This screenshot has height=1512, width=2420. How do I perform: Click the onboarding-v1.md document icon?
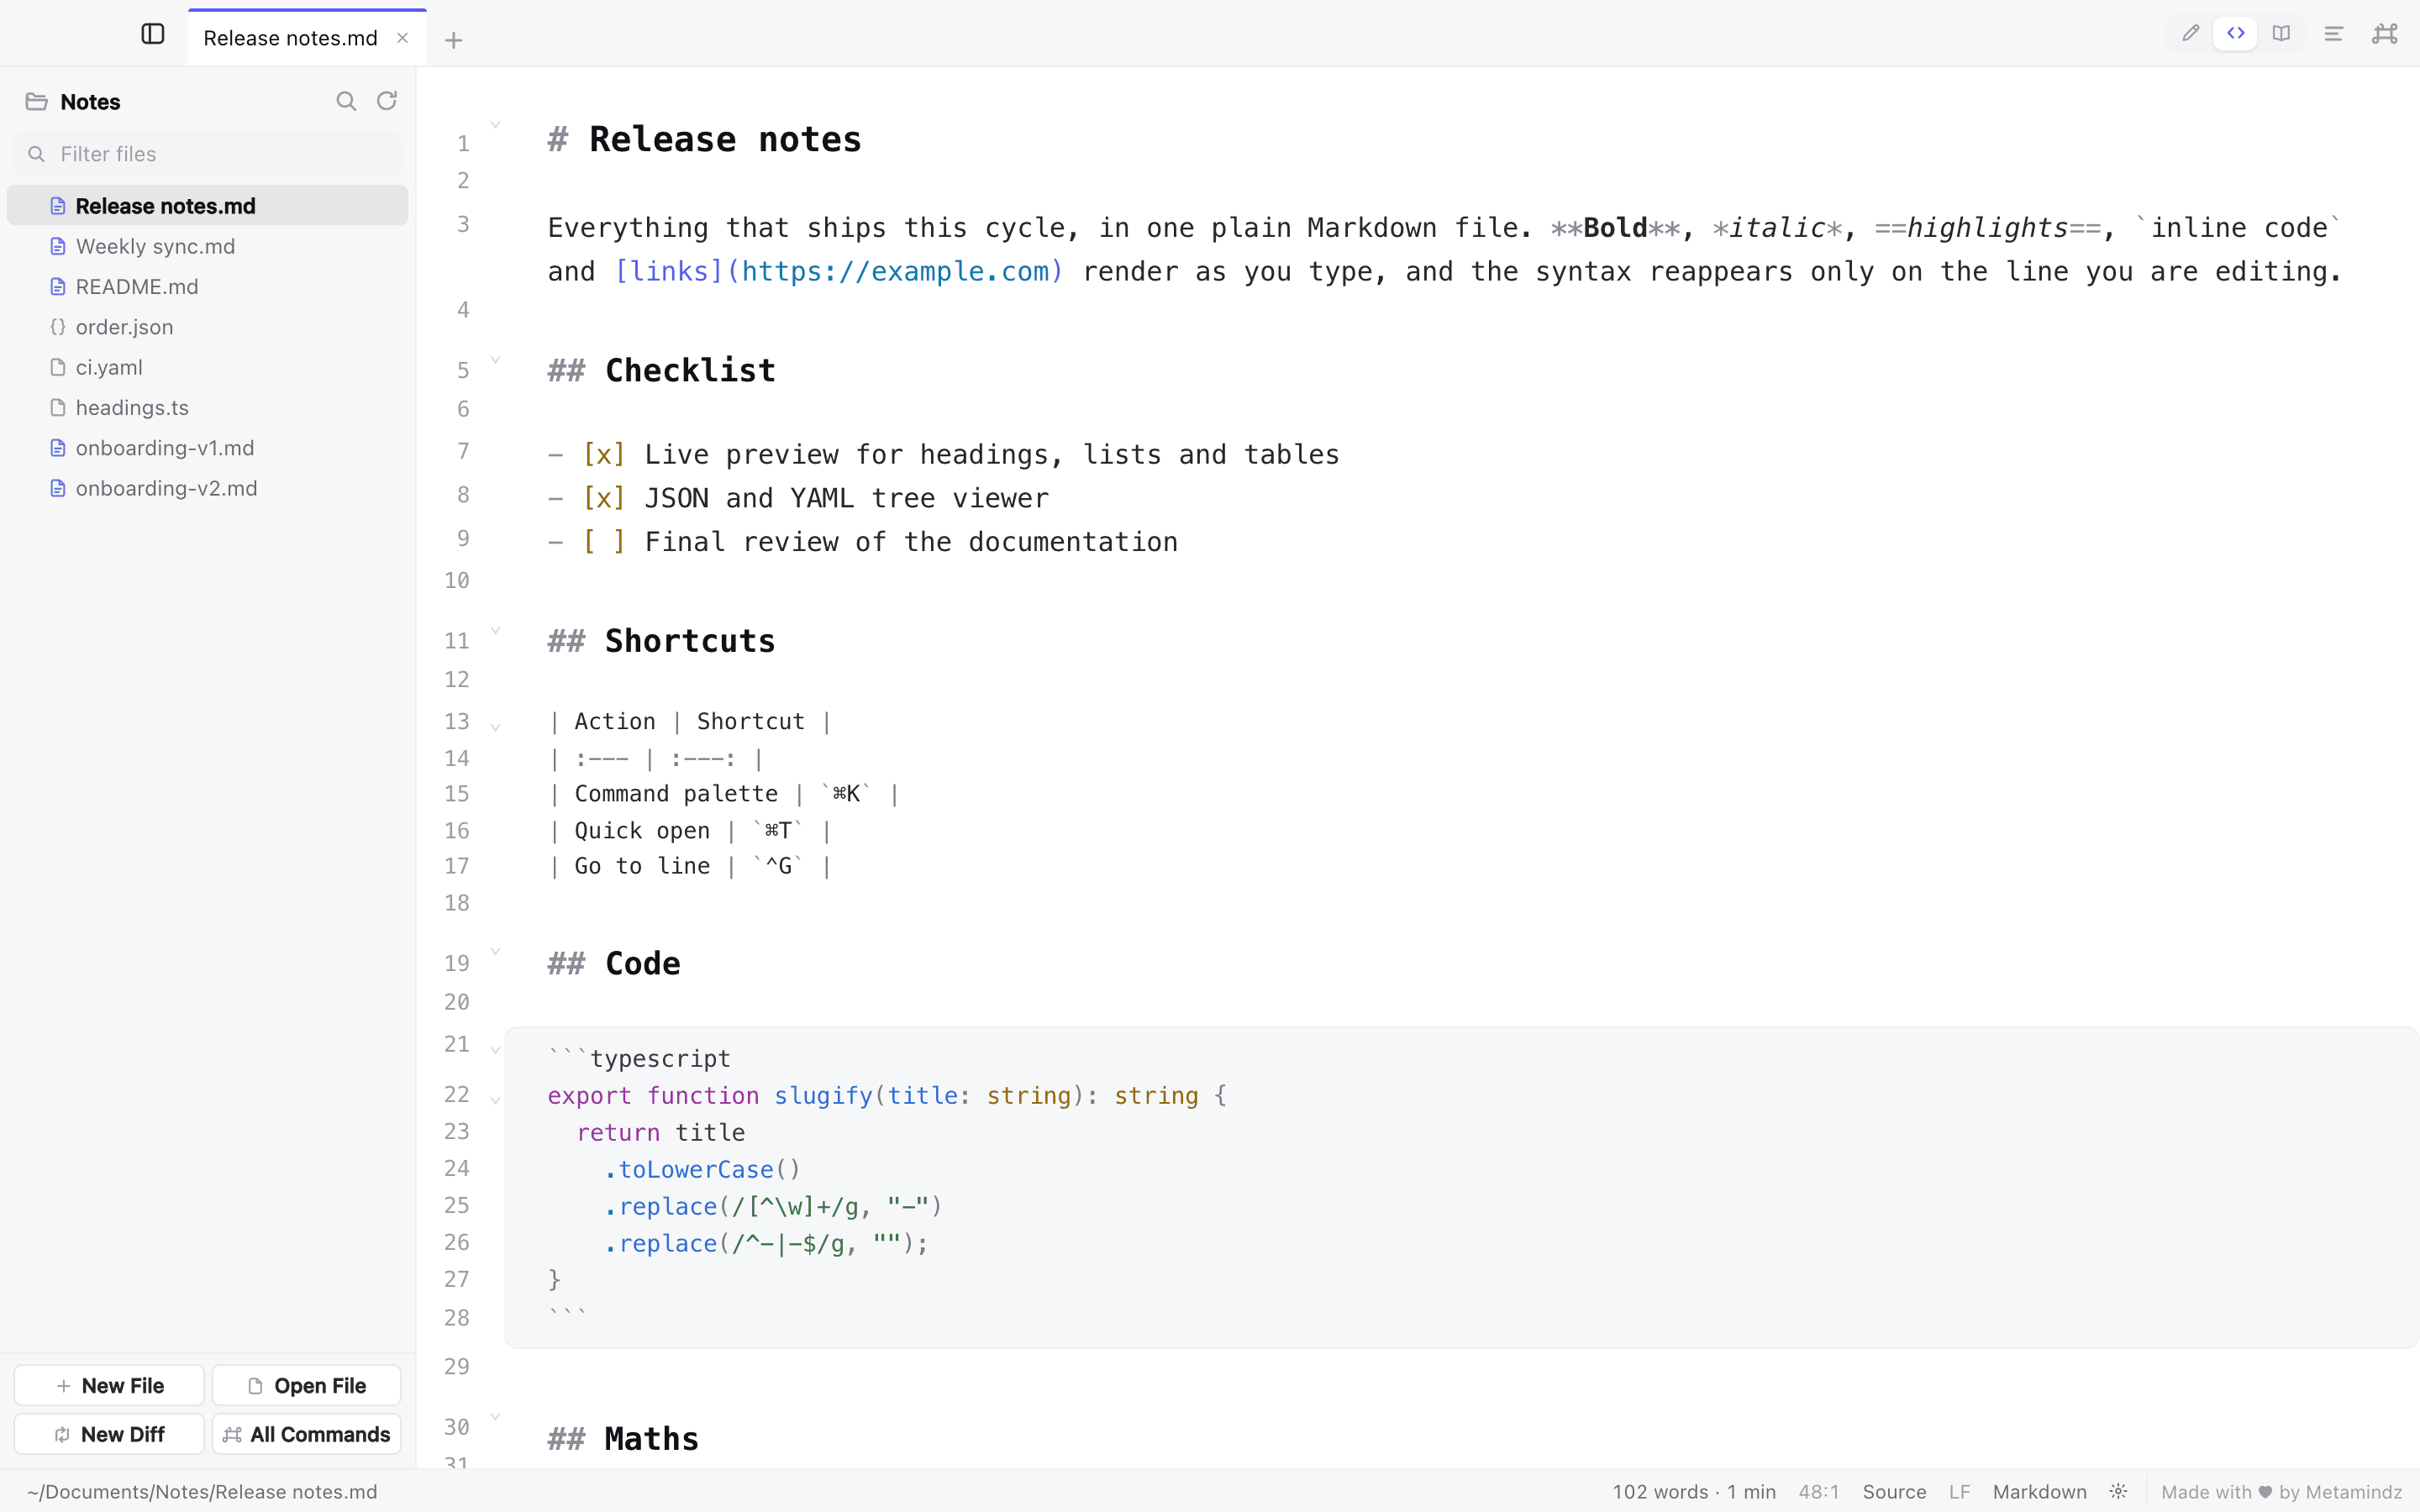tap(58, 448)
